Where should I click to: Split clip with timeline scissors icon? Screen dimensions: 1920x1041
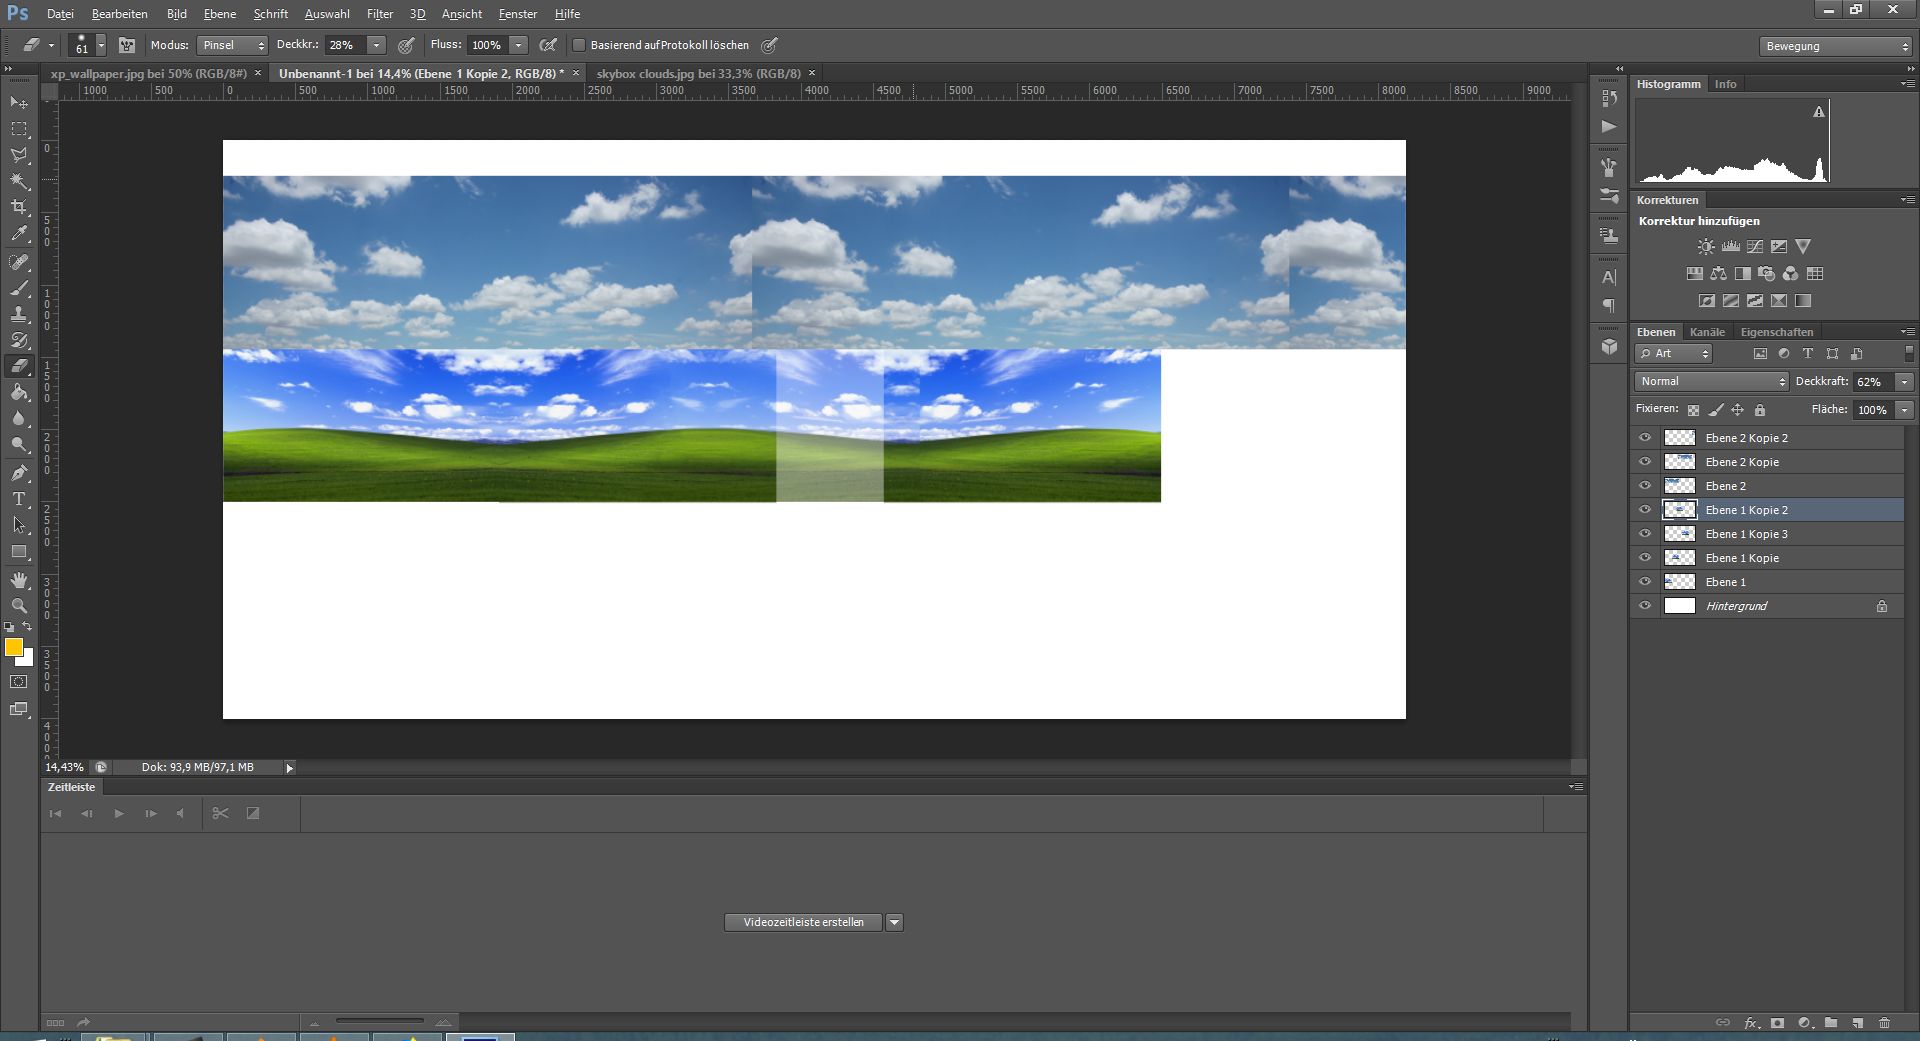click(221, 813)
